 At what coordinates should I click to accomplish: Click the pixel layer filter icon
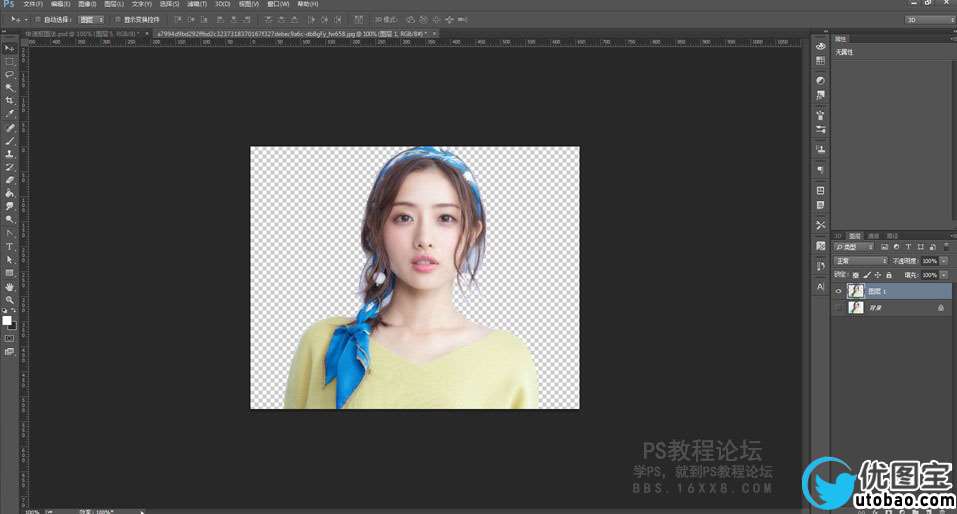click(884, 247)
